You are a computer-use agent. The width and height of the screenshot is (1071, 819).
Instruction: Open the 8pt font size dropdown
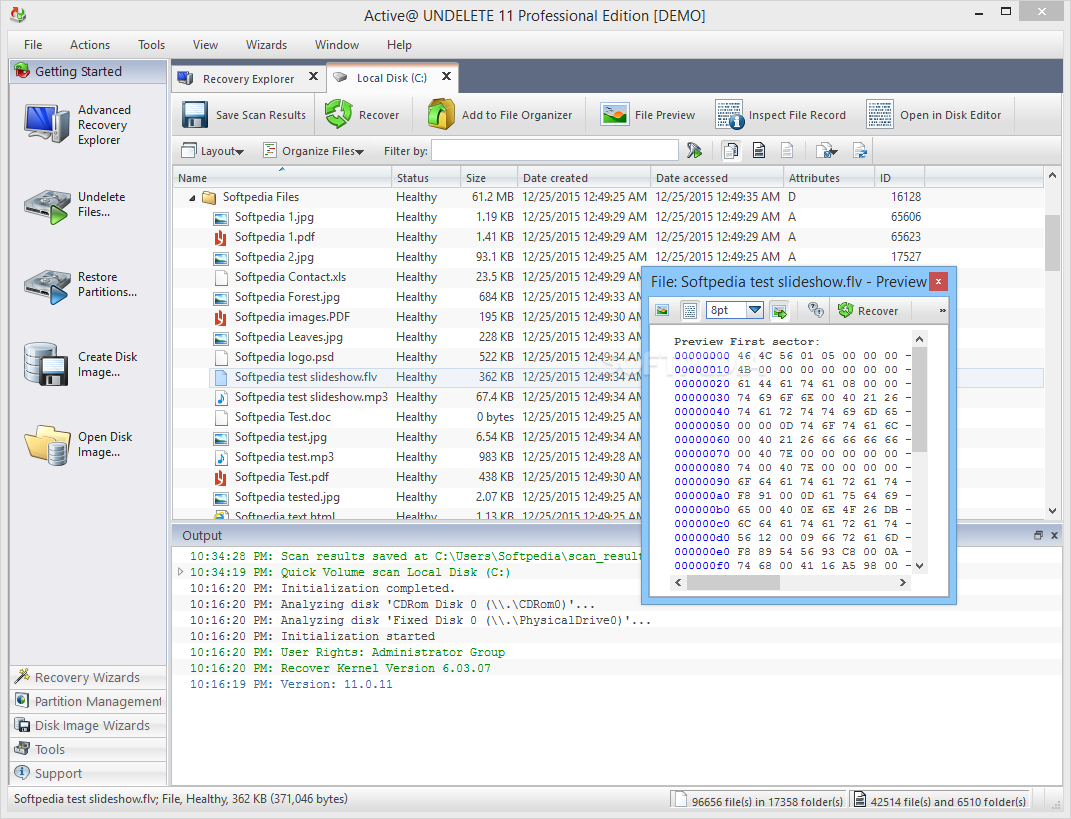click(755, 310)
